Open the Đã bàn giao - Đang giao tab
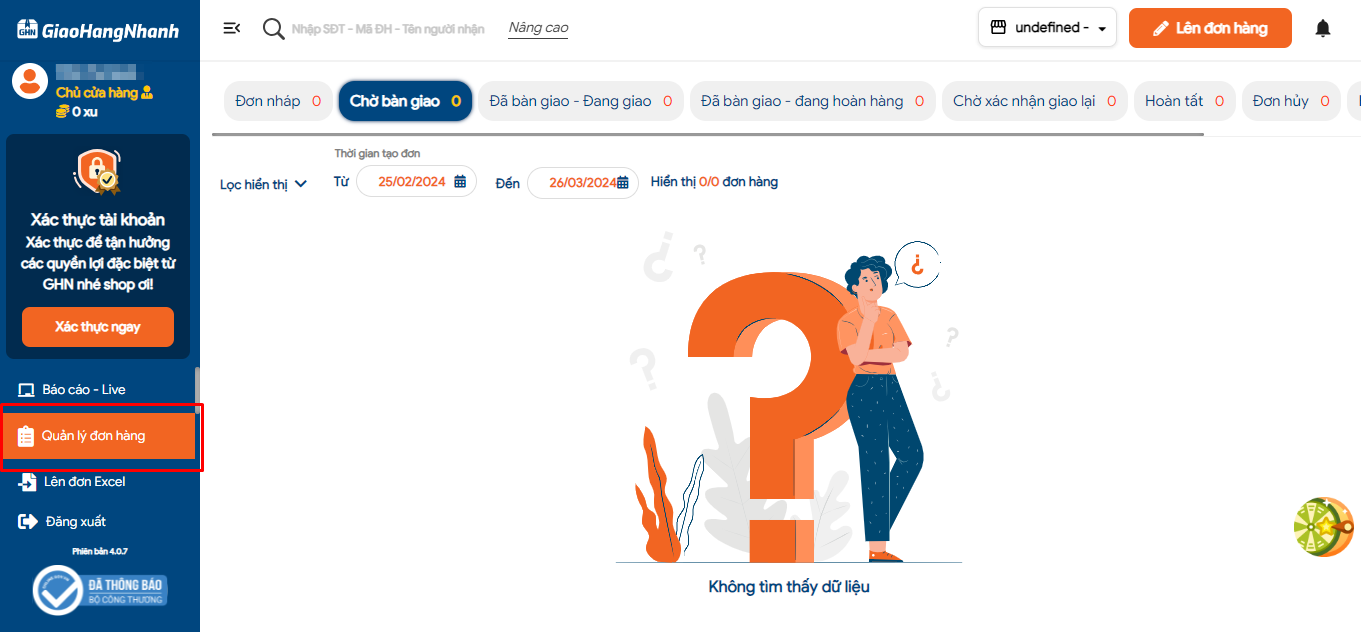 click(581, 101)
